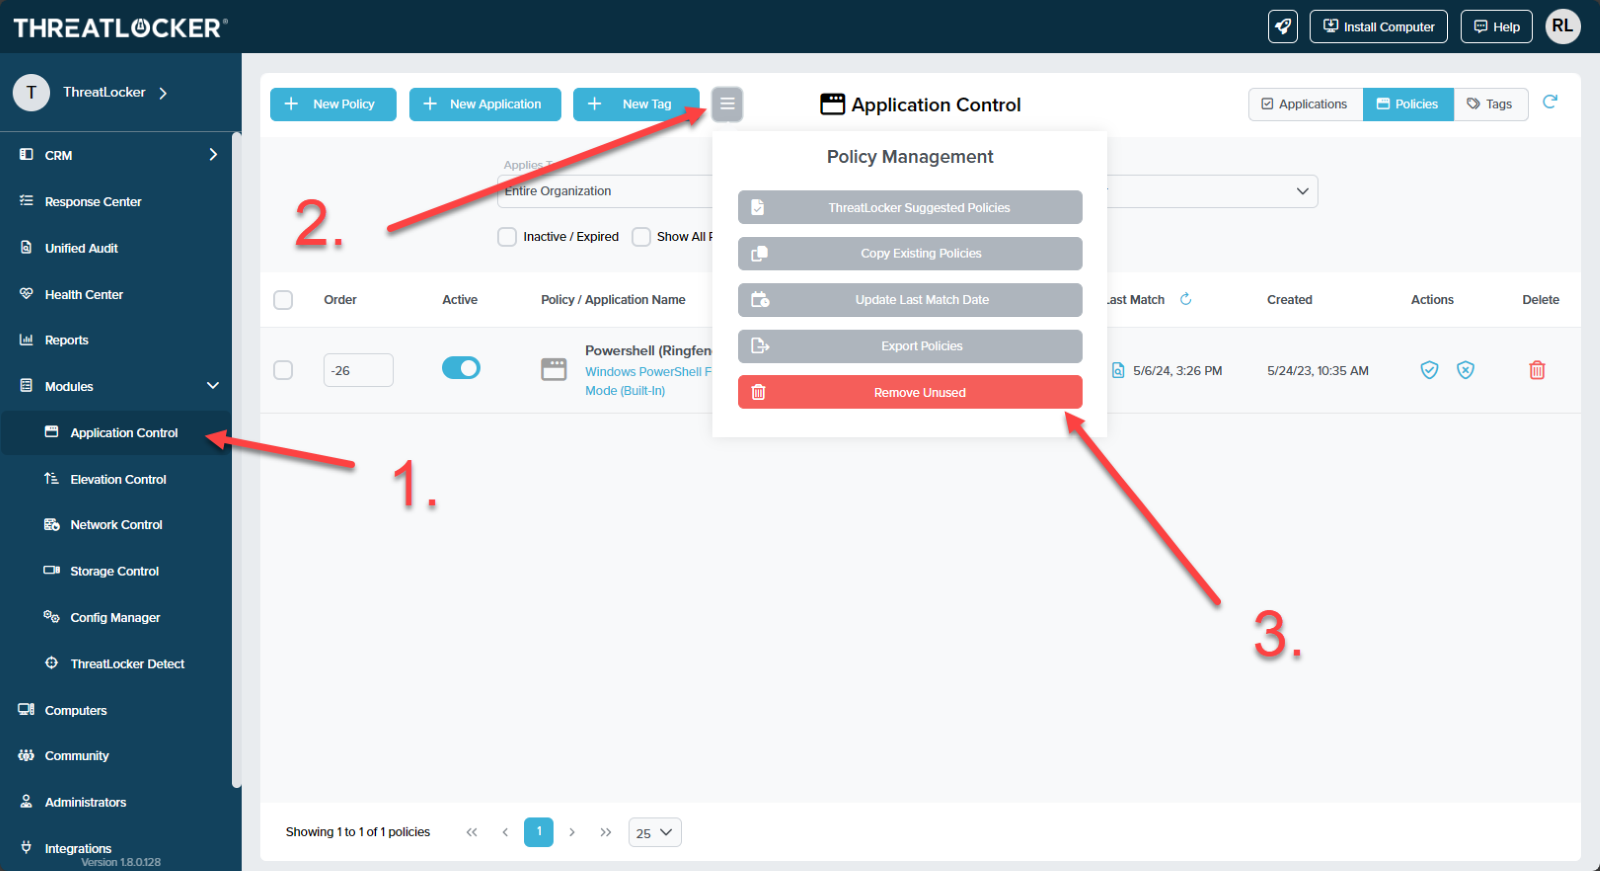Screen dimensions: 1600x871
Task: Click the Computers sidebar icon
Action: [x=26, y=710]
